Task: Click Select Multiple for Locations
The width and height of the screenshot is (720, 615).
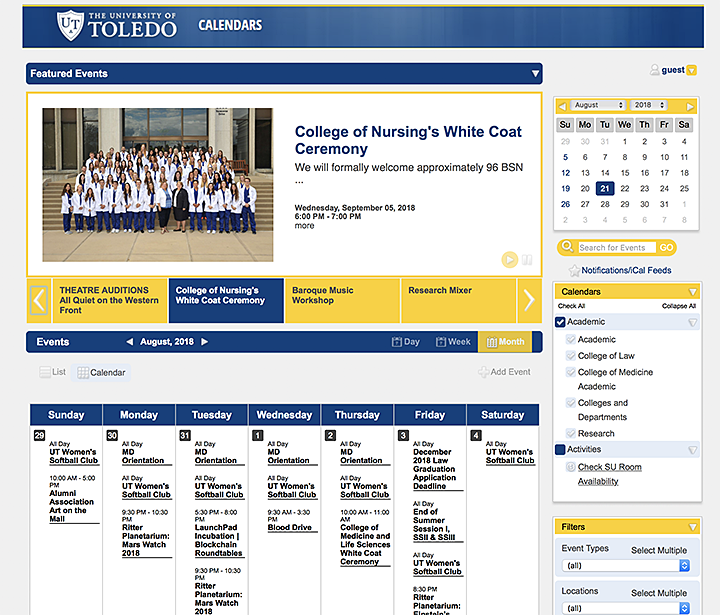Action: tap(659, 593)
